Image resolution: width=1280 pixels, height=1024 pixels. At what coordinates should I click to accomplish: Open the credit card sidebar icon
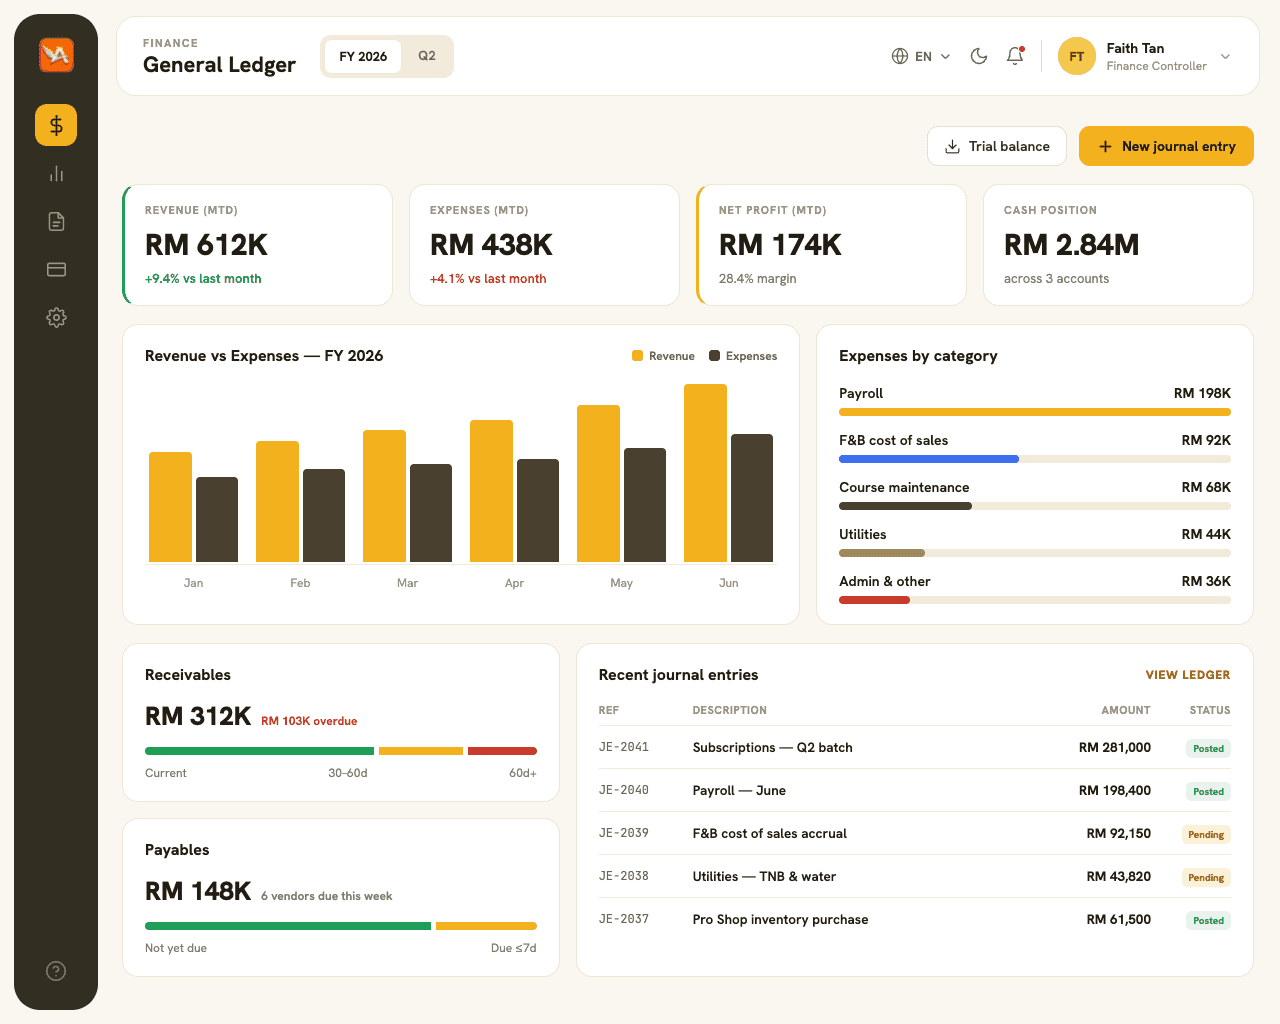coord(56,269)
